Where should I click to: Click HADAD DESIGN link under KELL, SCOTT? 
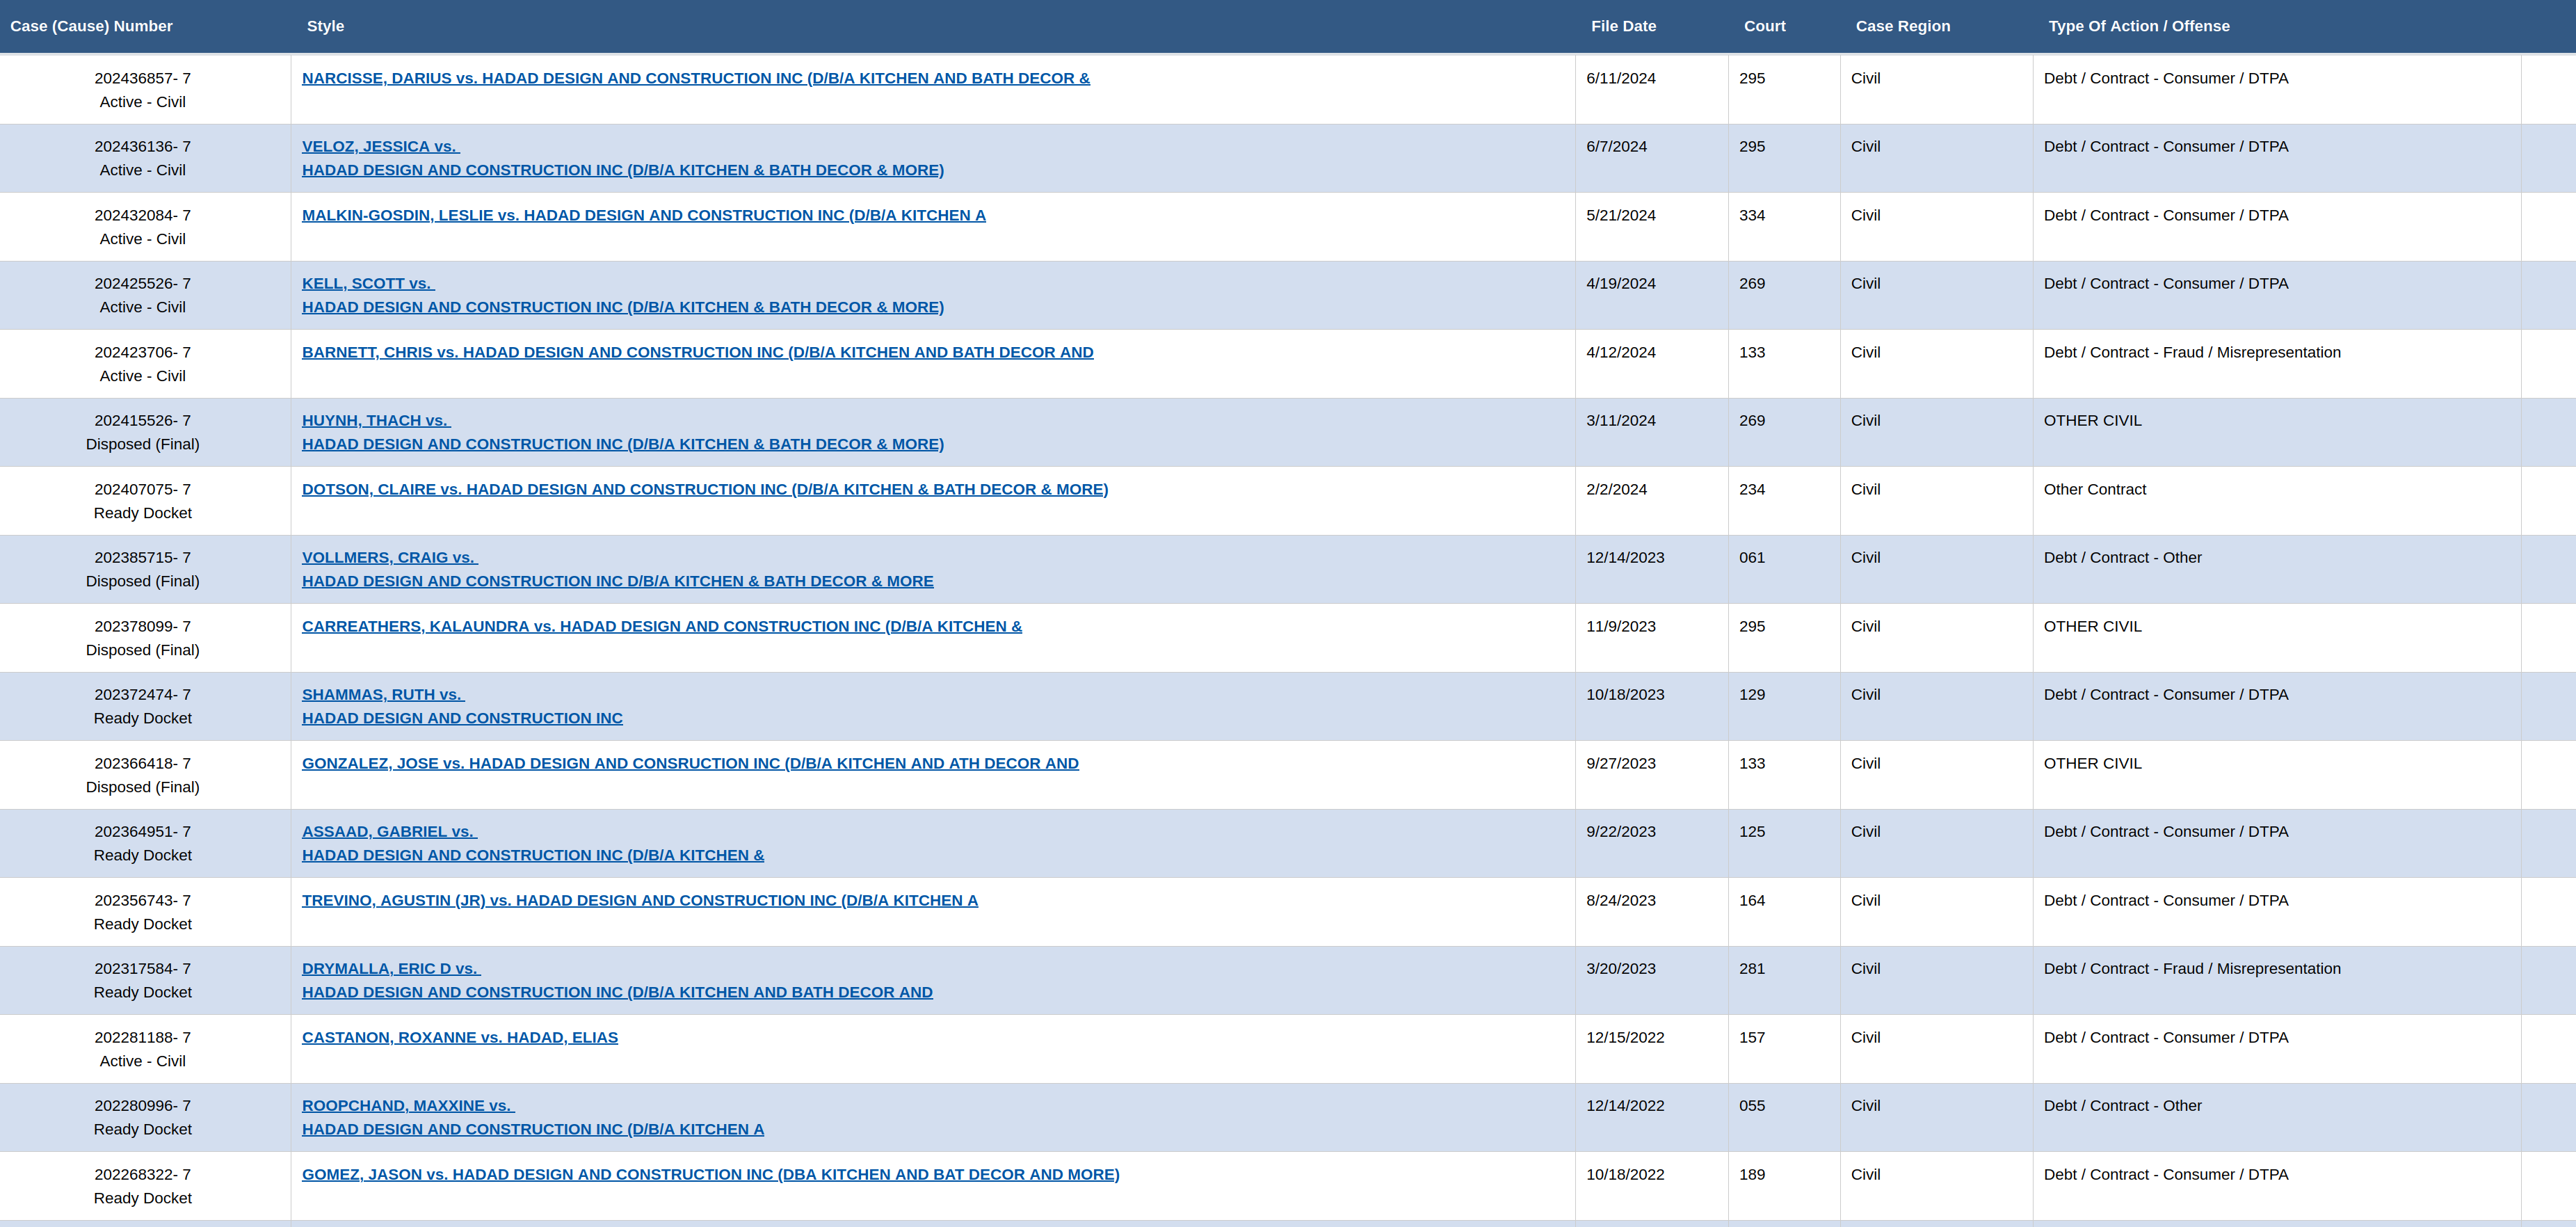point(623,307)
